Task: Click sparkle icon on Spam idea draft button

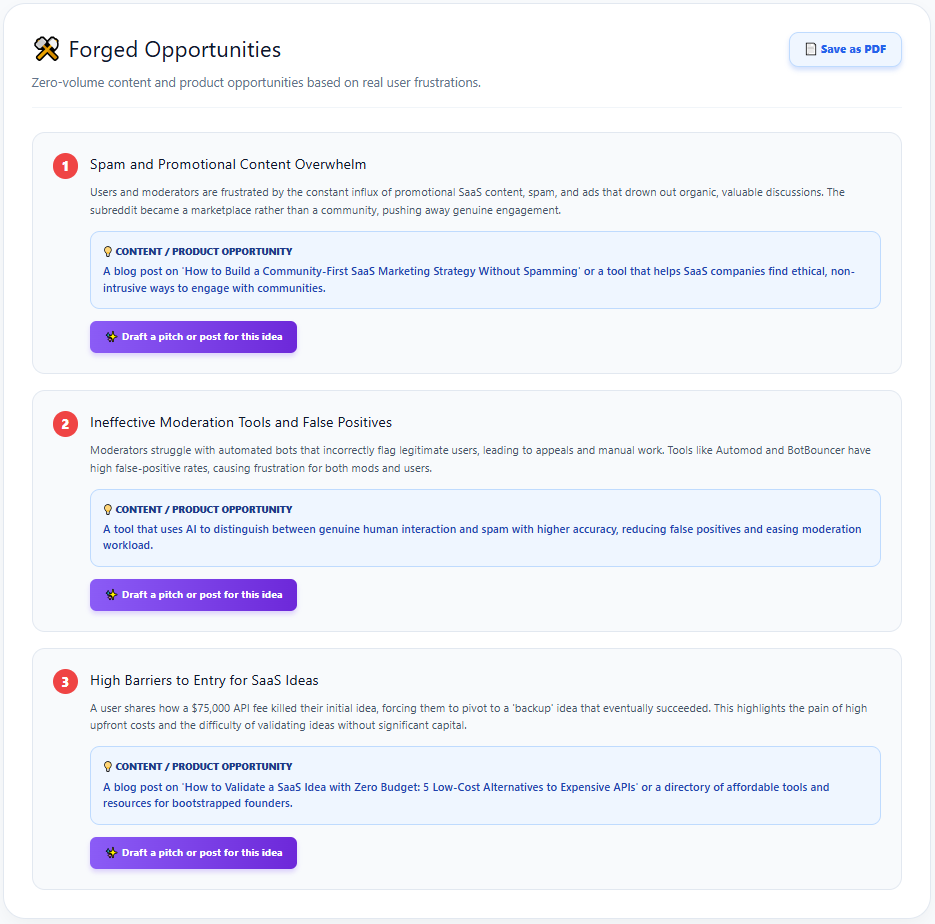Action: [x=111, y=337]
